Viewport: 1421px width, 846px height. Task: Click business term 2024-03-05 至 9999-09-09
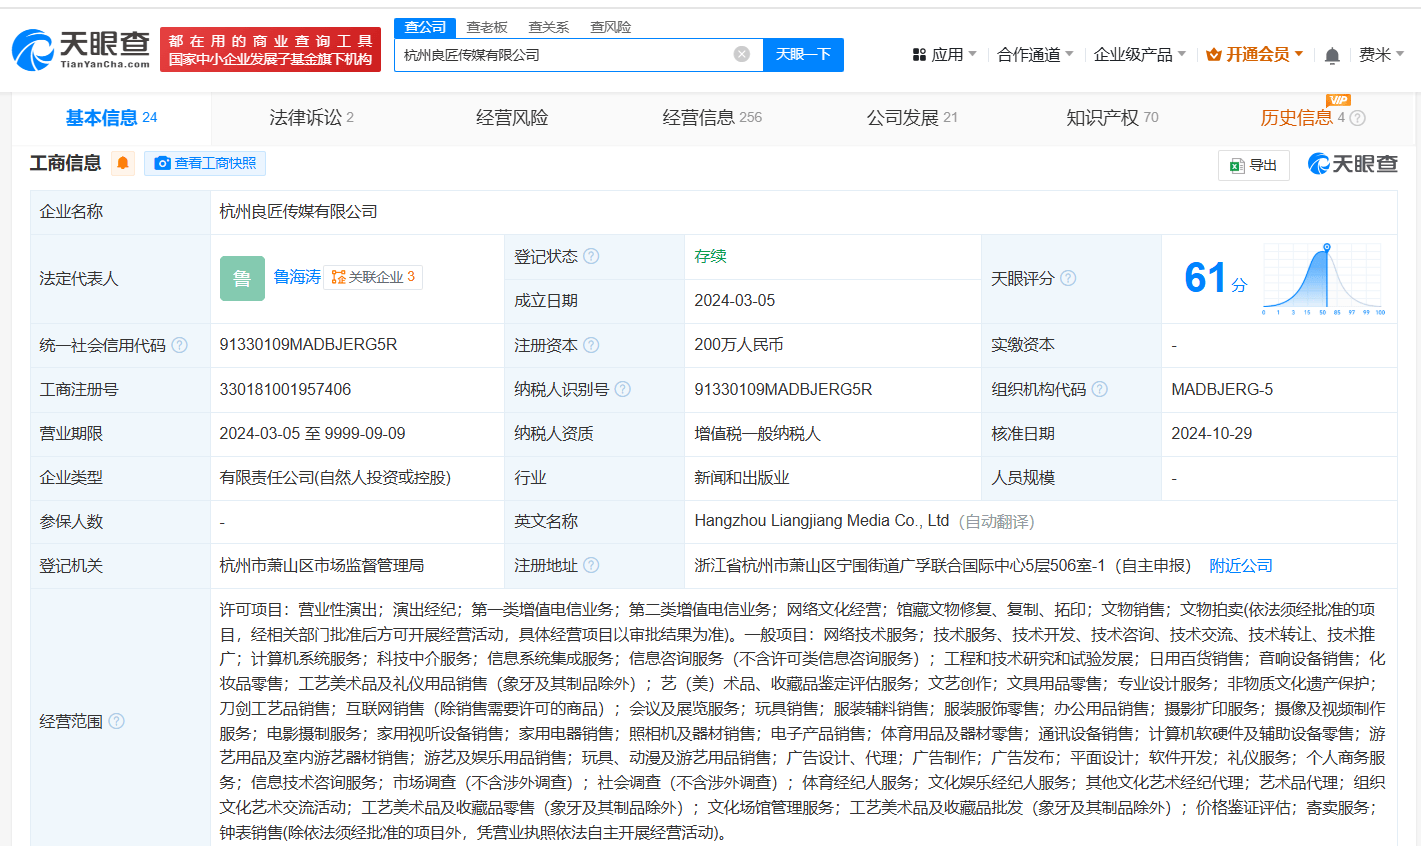click(313, 433)
